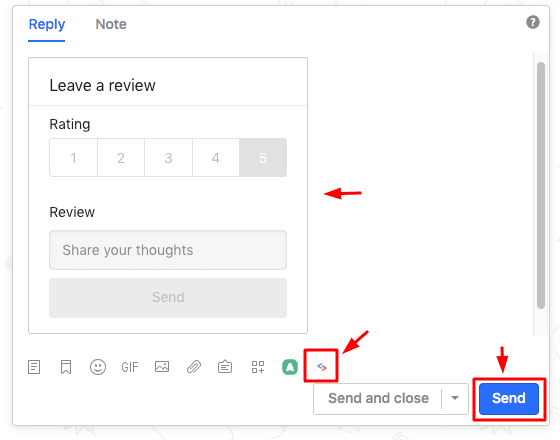Open the clipboard article insert icon
The width and height of the screenshot is (560, 440).
(x=225, y=367)
